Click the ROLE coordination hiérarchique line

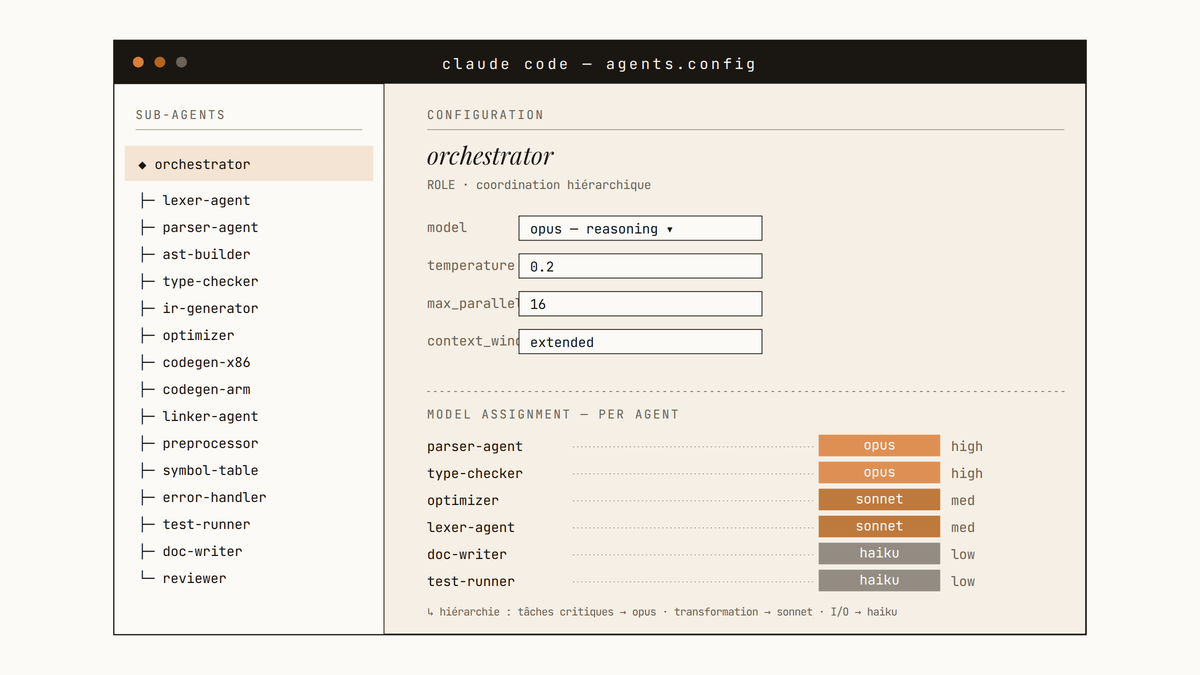coord(539,185)
